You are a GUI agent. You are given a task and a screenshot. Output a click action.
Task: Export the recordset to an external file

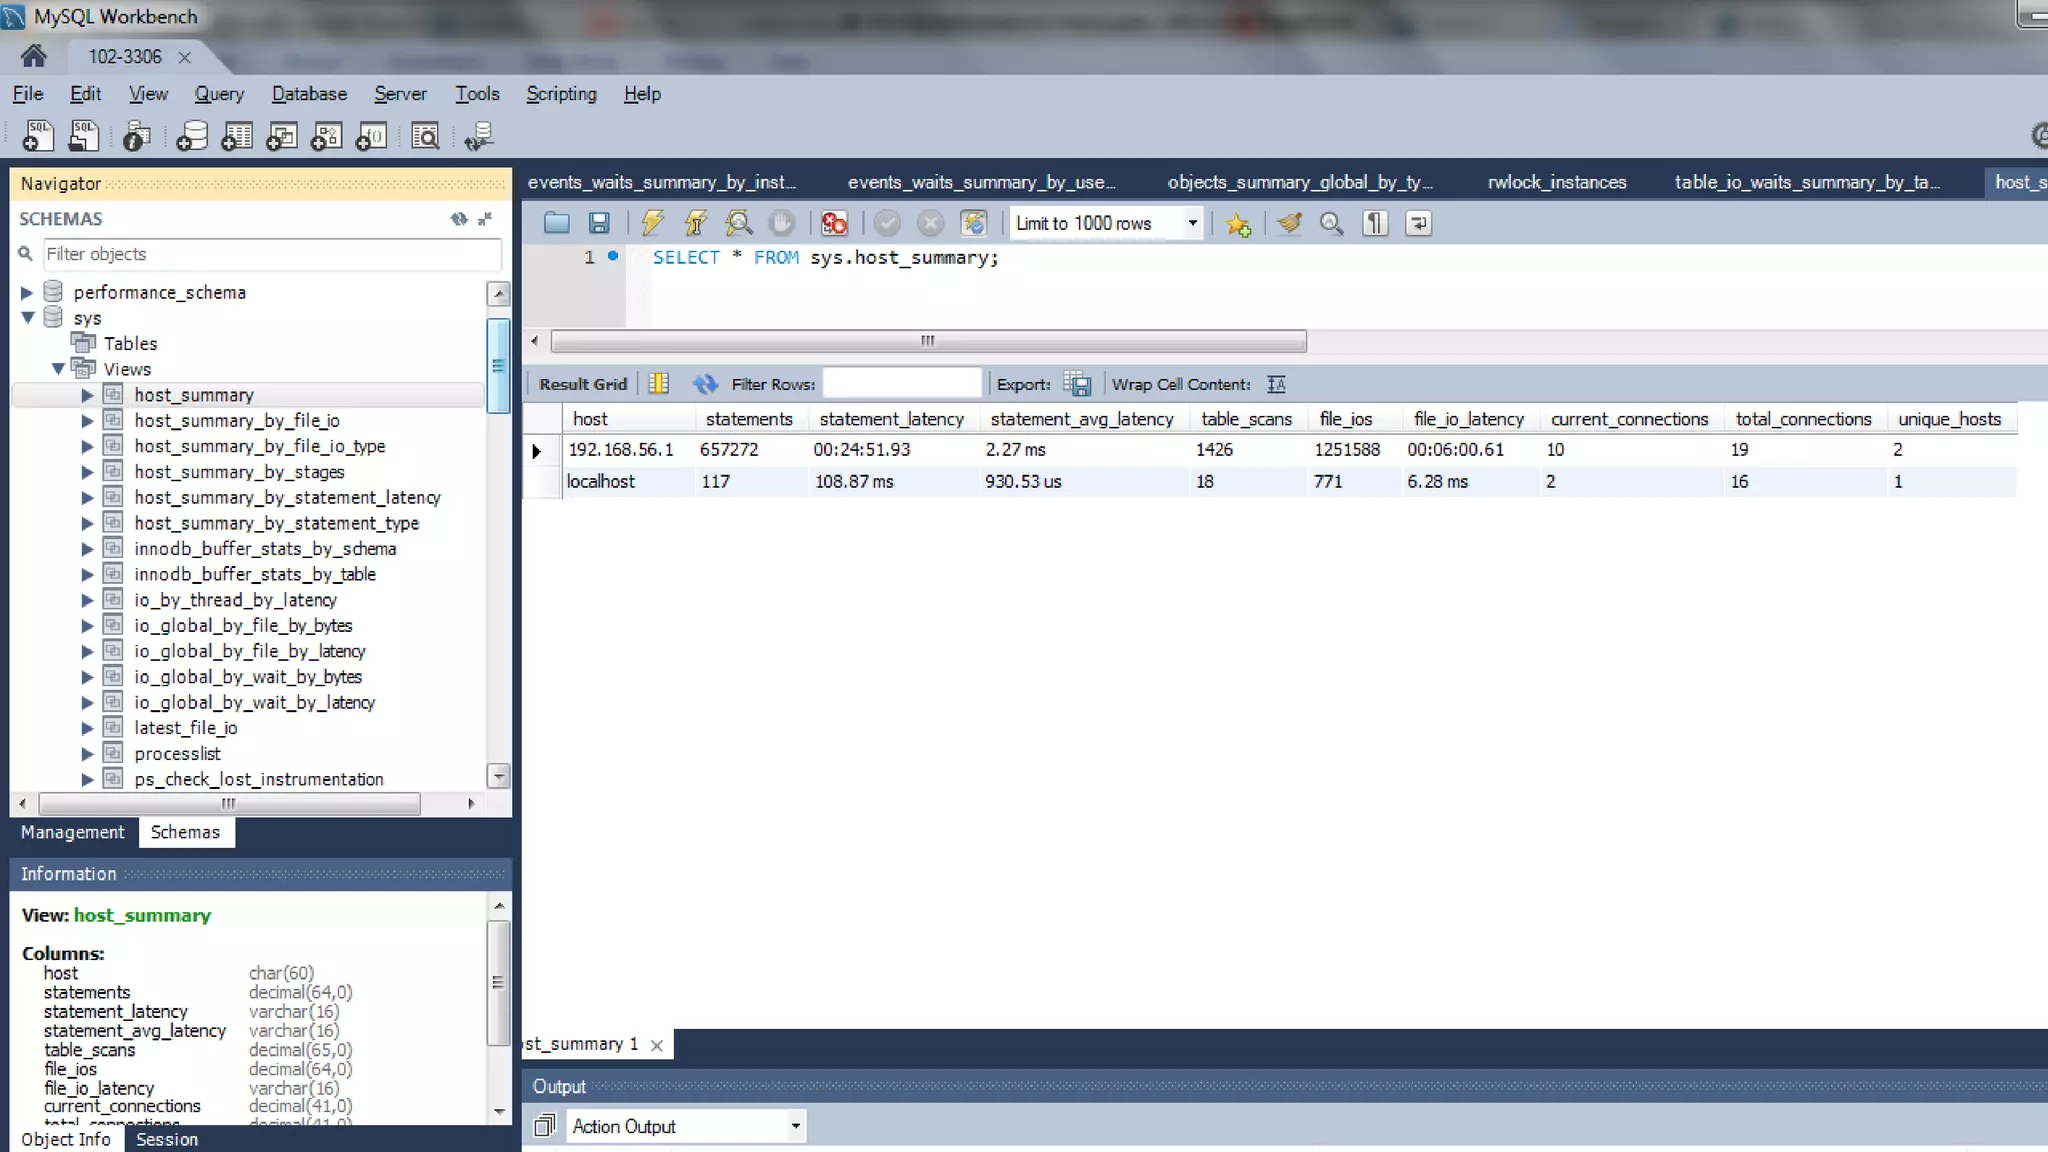[1077, 384]
